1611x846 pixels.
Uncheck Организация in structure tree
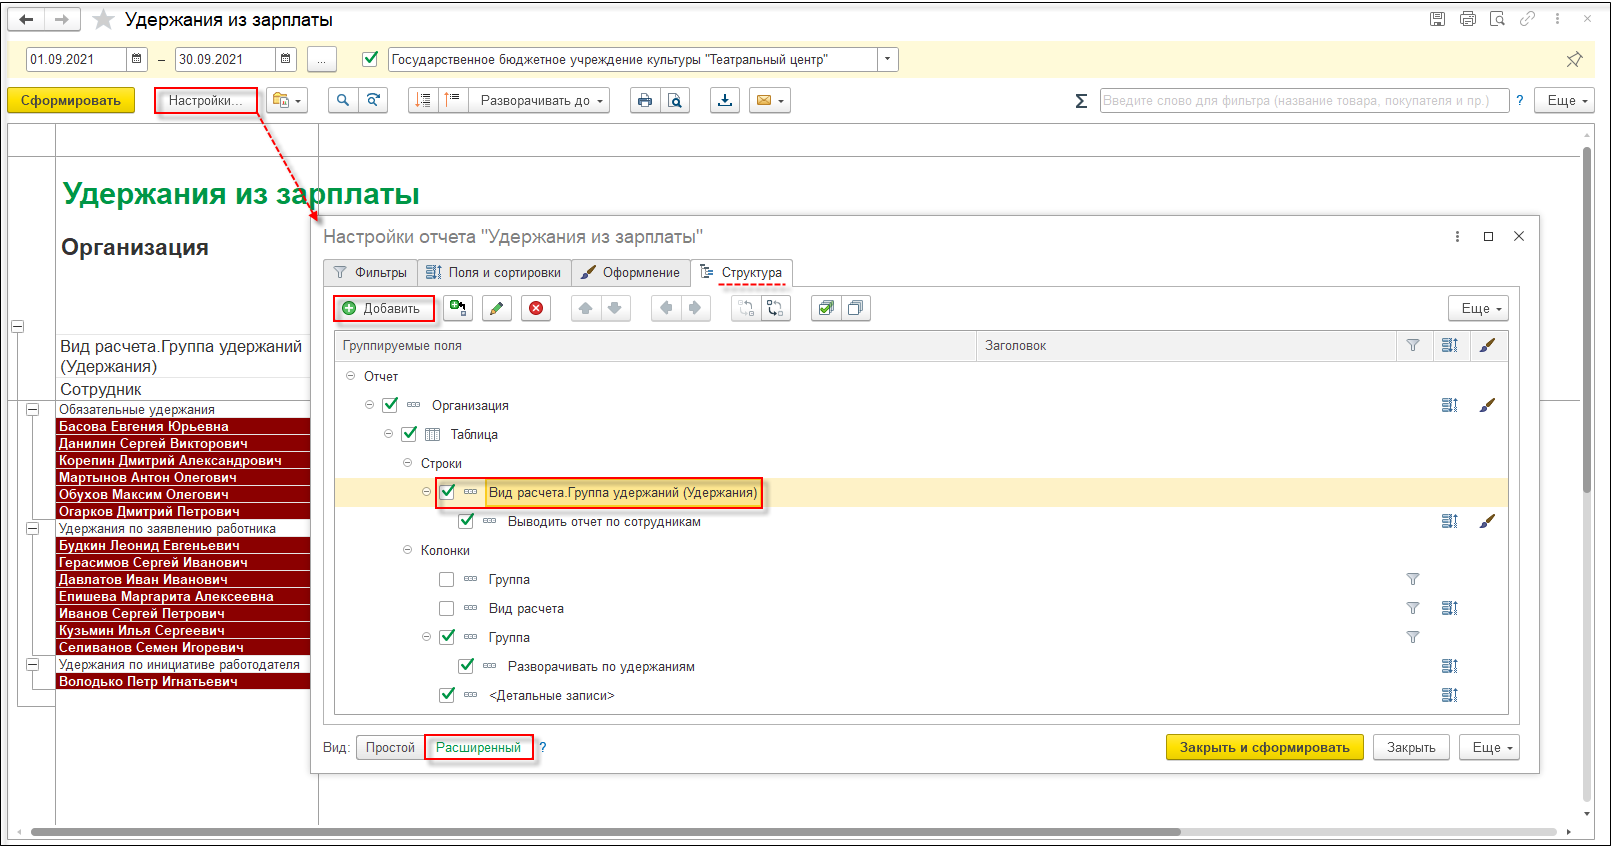[x=390, y=405]
